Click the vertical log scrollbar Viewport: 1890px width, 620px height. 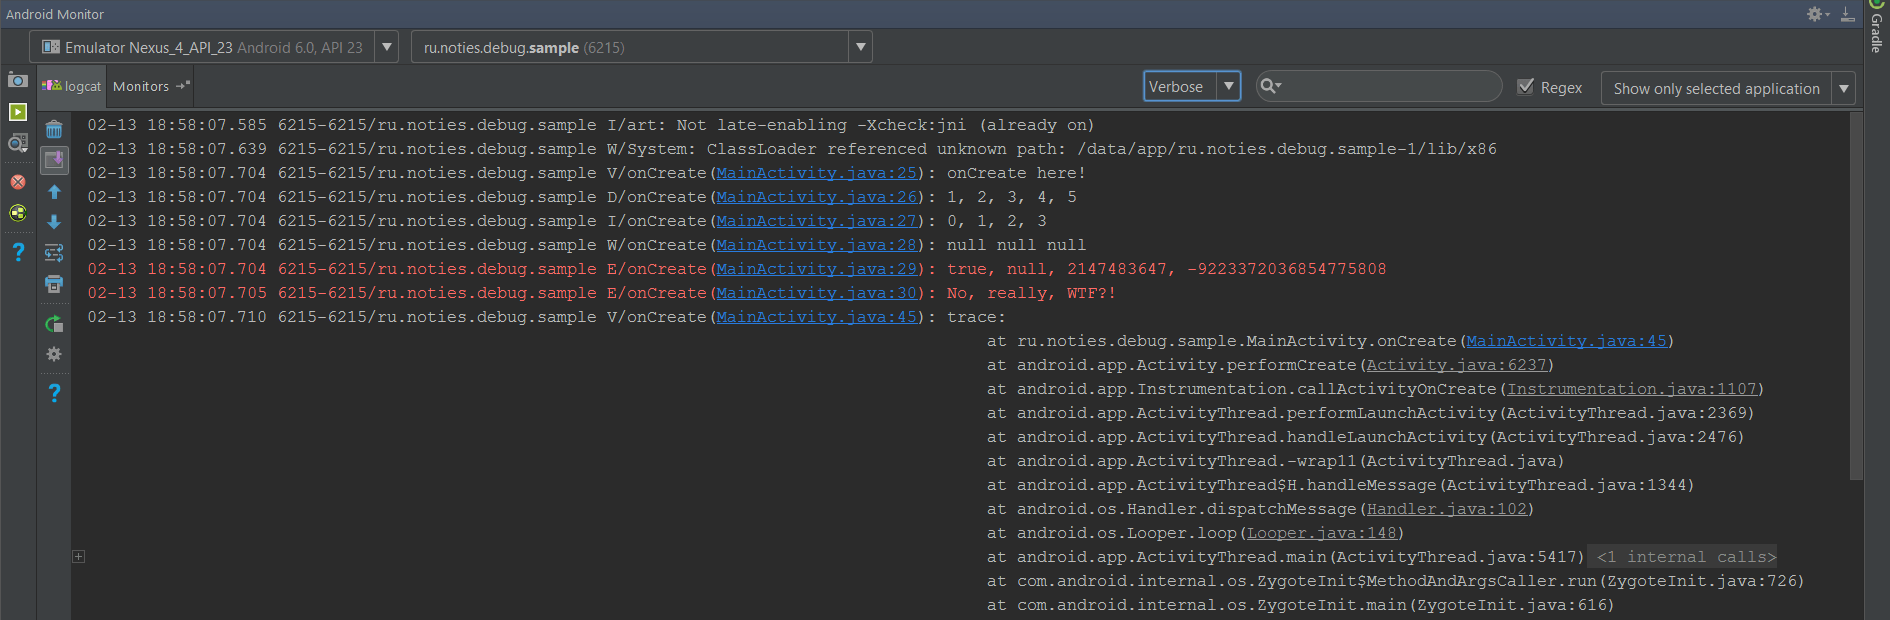[x=1856, y=296]
